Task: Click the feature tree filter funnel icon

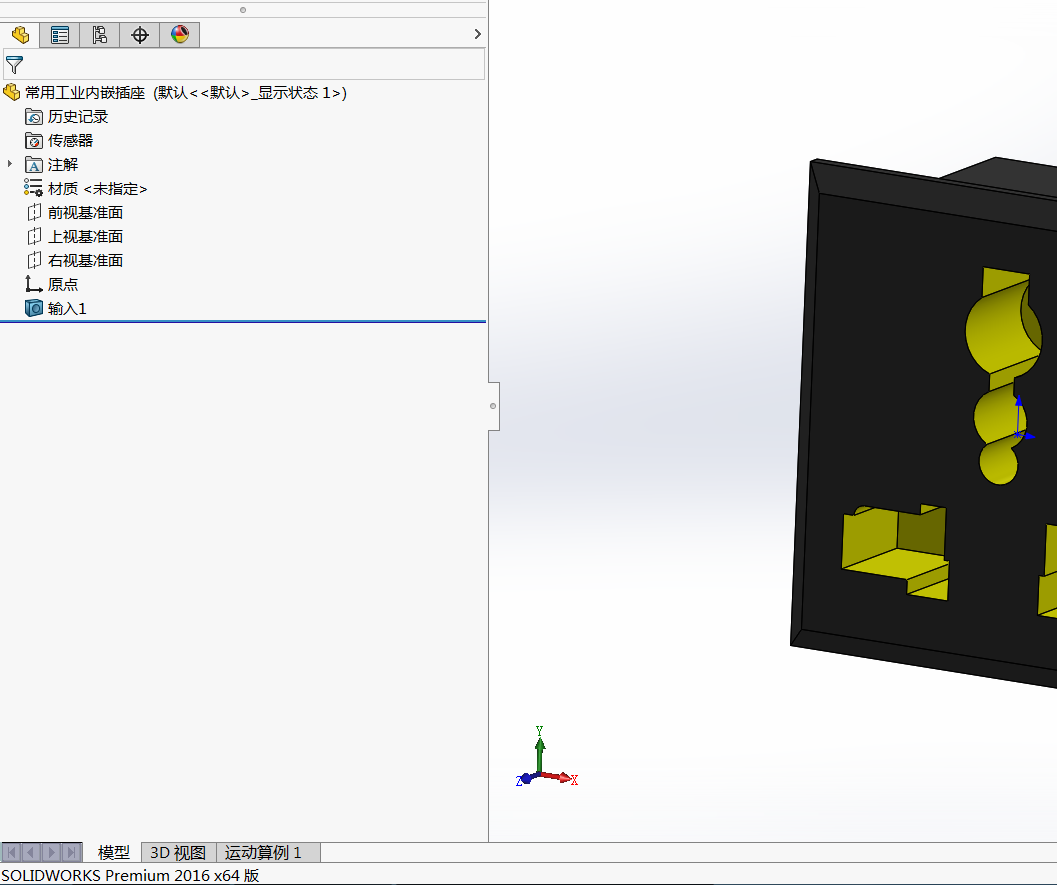Action: pos(14,65)
